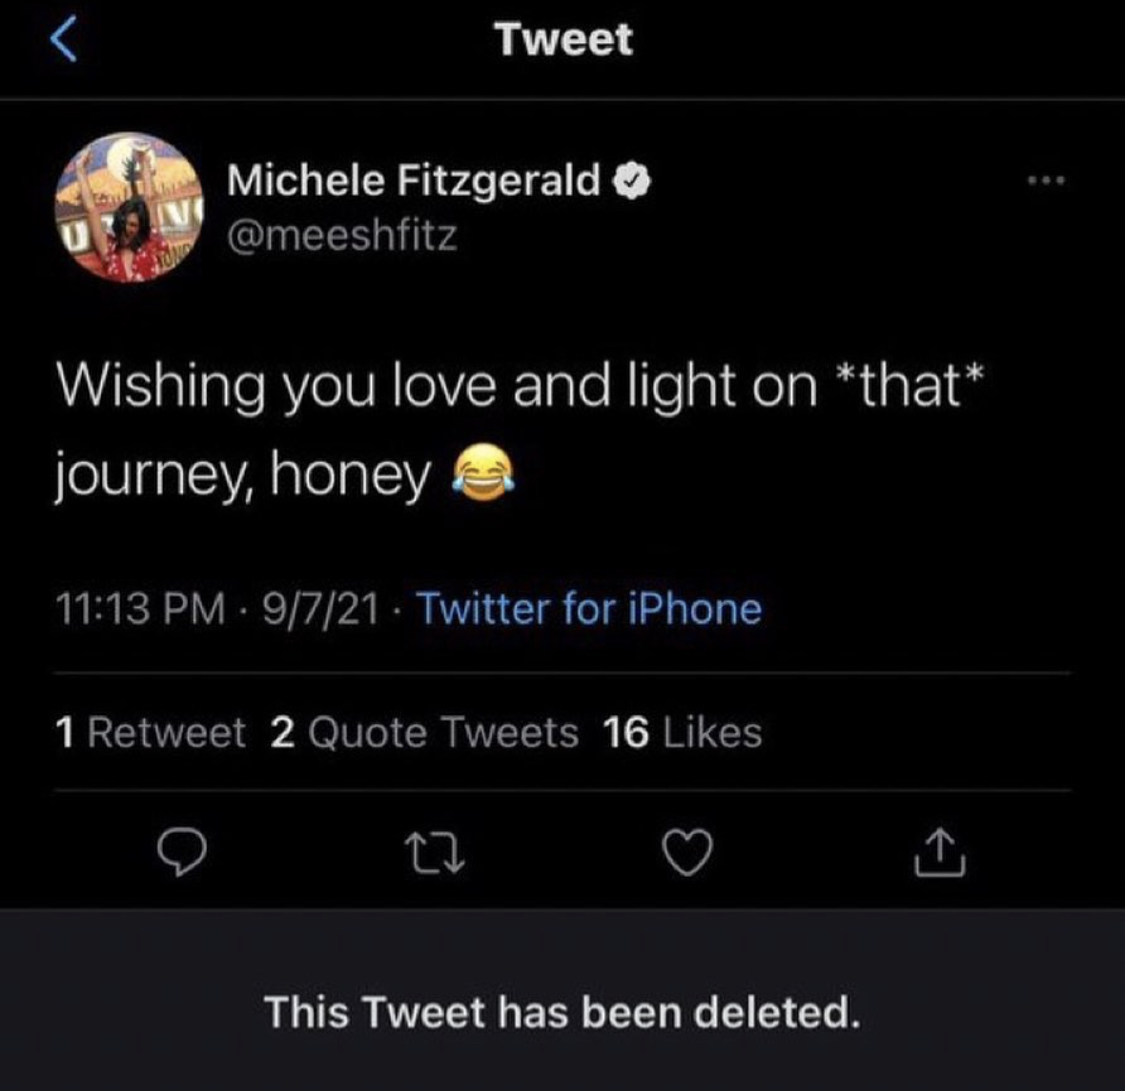This screenshot has height=1091, width=1125.
Task: Open Michele Fitzgerald's profile picture
Action: click(x=129, y=207)
